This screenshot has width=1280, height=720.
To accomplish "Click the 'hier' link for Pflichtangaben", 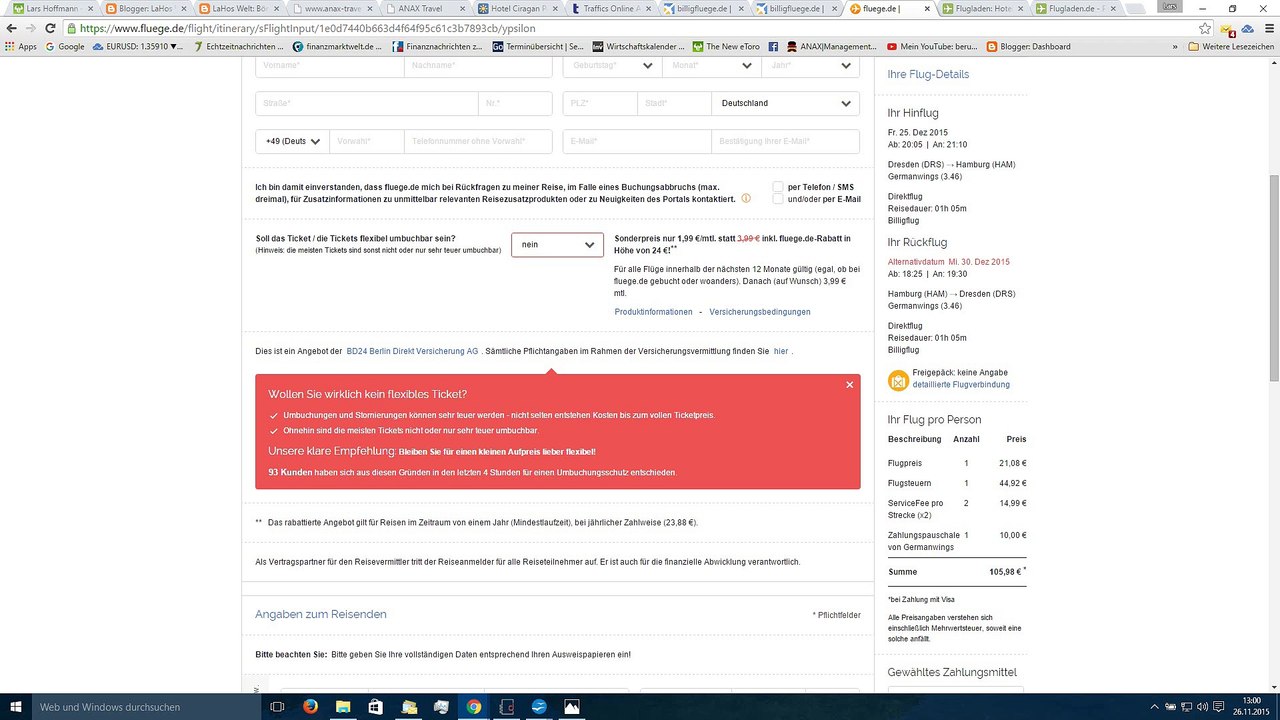I will (x=781, y=352).
